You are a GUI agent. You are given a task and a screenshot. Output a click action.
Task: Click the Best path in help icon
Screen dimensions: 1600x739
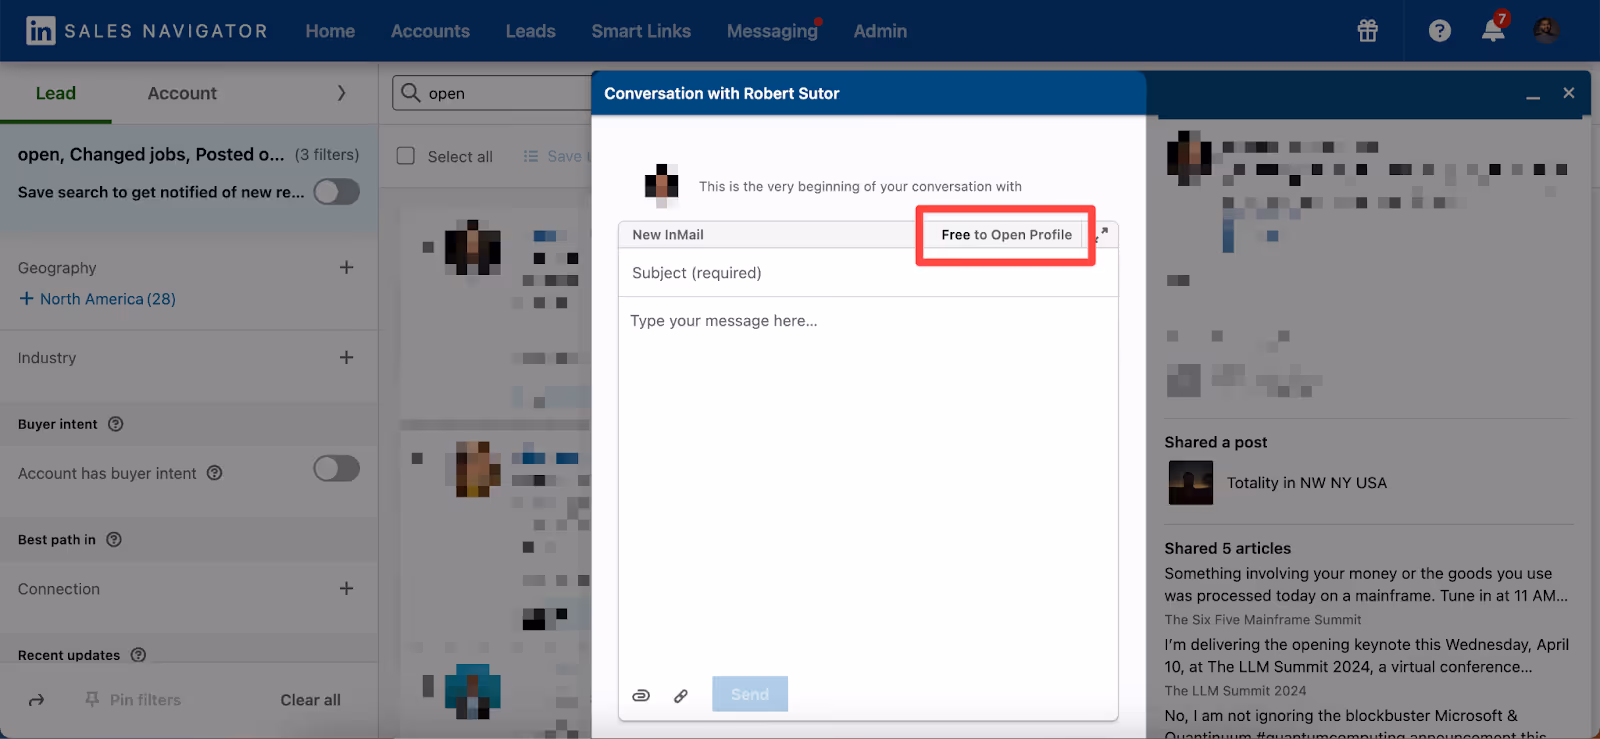[x=114, y=540]
